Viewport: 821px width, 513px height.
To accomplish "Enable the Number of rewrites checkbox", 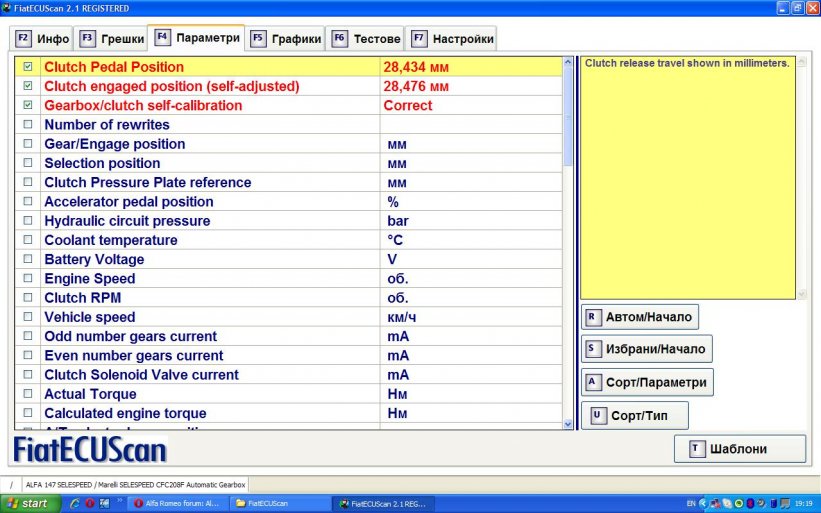I will 27,125.
